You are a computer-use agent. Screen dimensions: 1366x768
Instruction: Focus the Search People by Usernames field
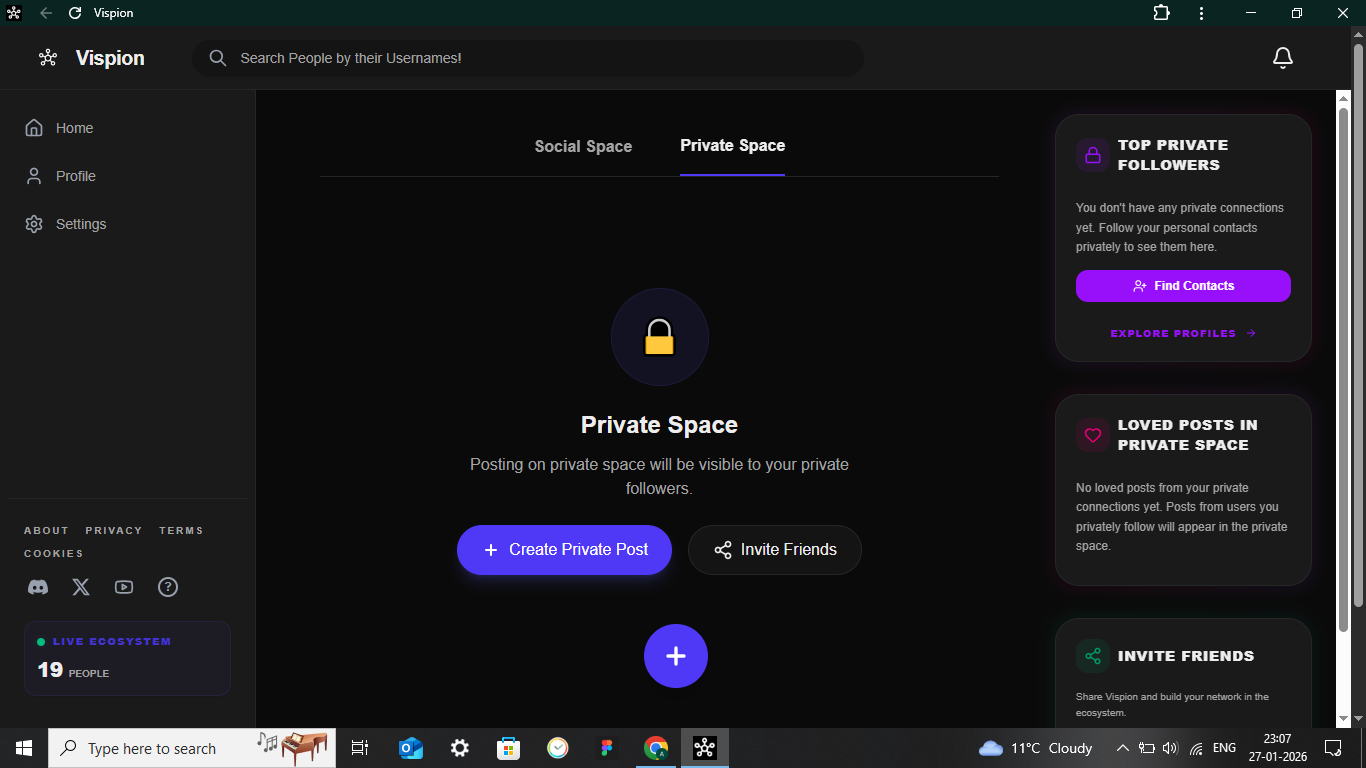tap(528, 58)
